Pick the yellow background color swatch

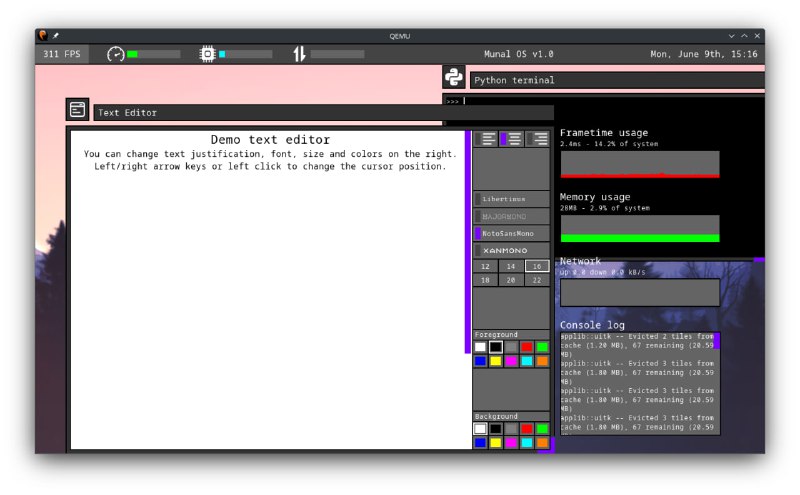click(496, 442)
